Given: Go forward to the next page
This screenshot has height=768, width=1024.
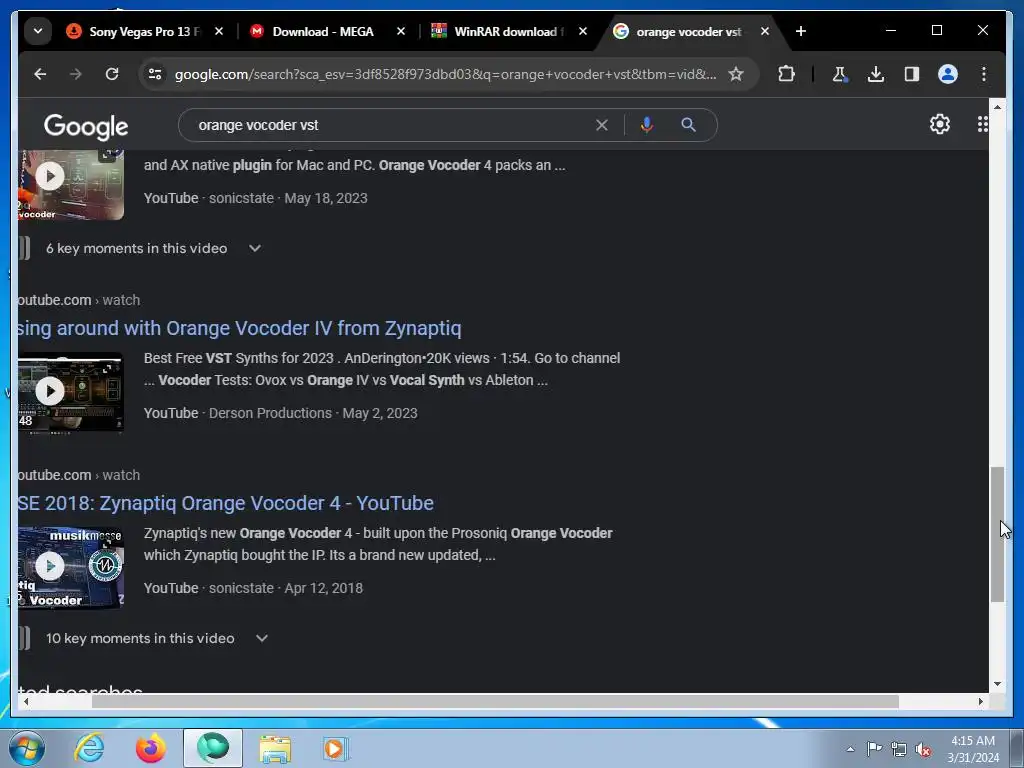Looking at the screenshot, I should [x=76, y=74].
